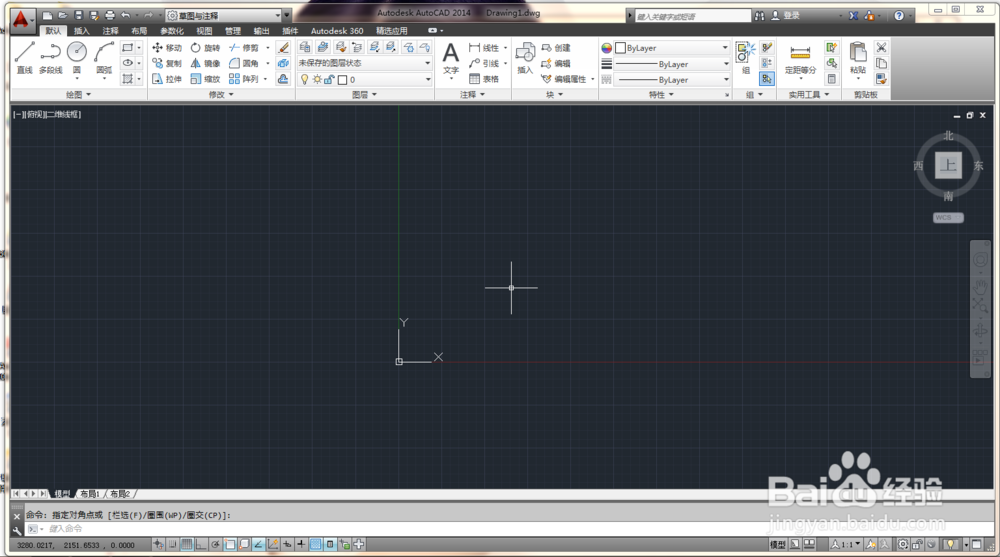Open the 未保存的图层状态 layer state dropdown
The image size is (1000, 557).
[365, 63]
